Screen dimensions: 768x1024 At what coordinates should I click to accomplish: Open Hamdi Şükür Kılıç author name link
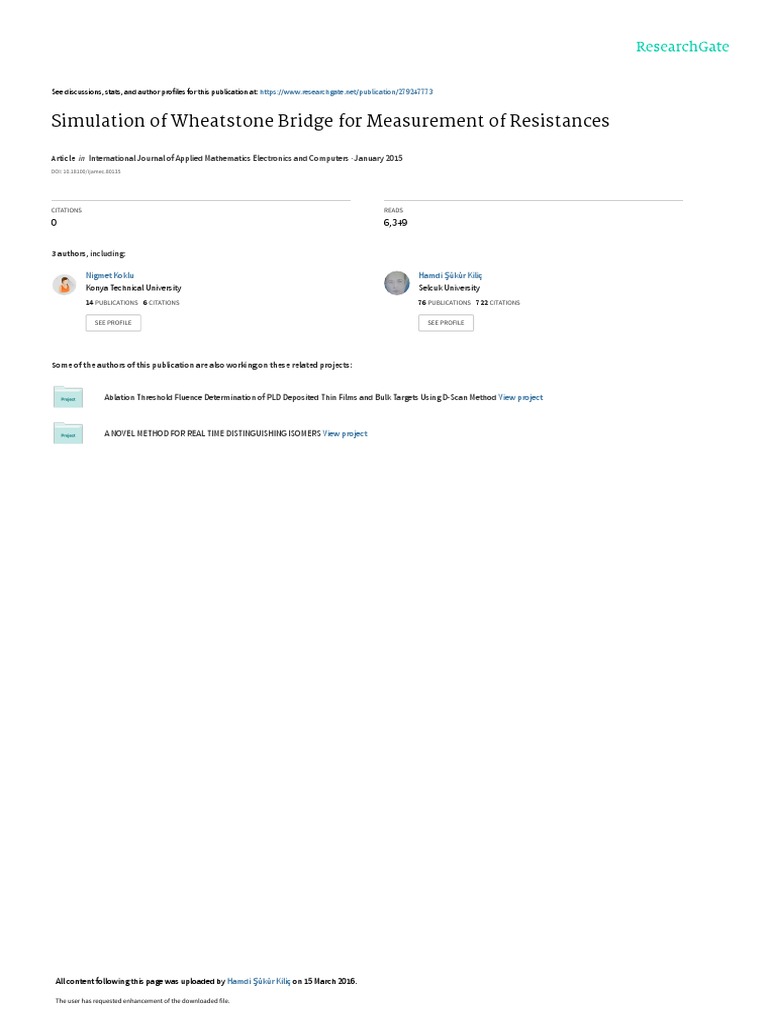pos(450,276)
